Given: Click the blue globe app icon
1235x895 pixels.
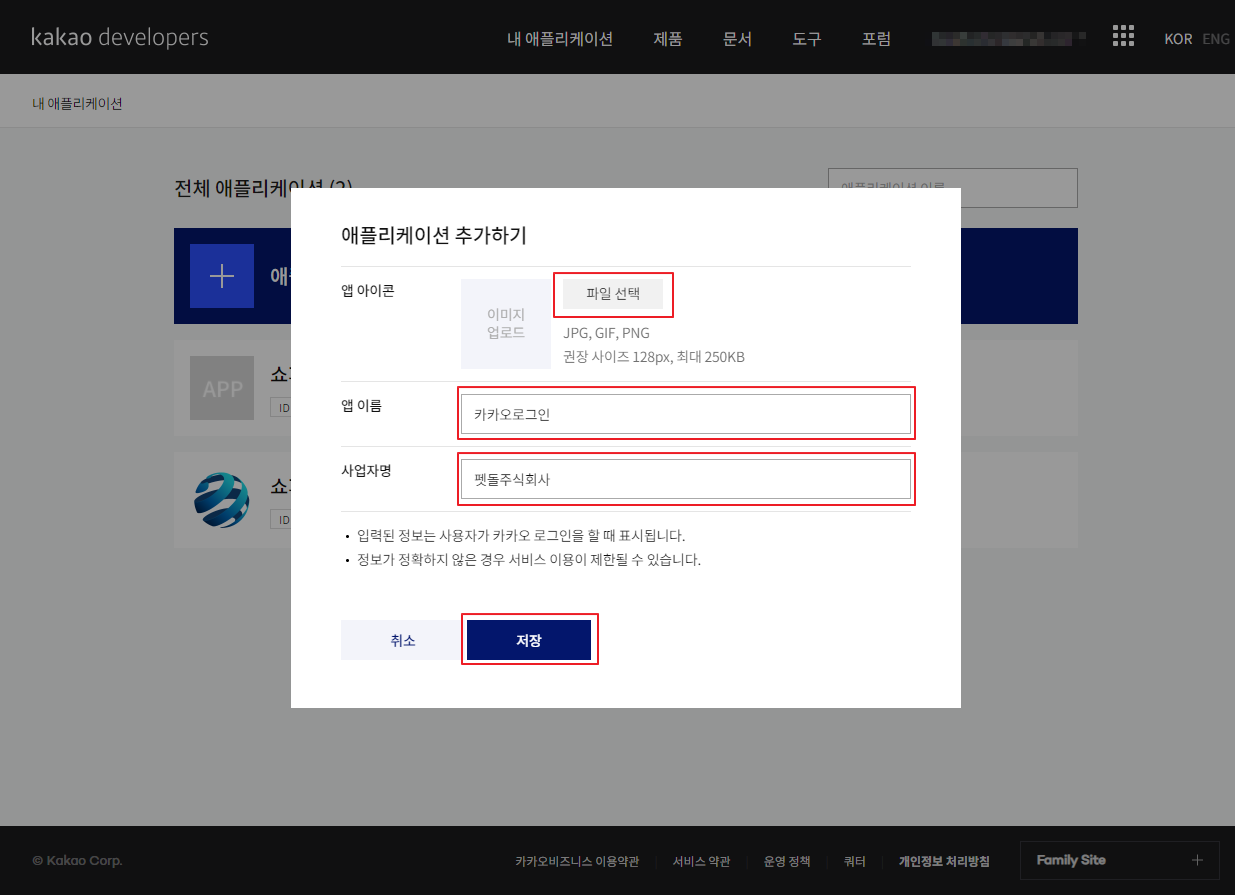Looking at the screenshot, I should pos(222,499).
